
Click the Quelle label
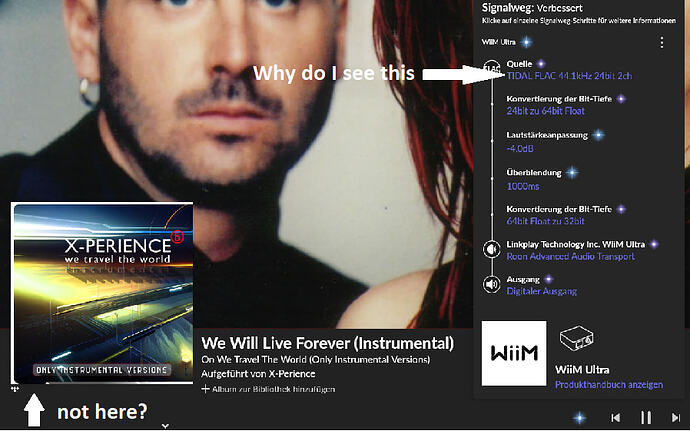coord(519,64)
